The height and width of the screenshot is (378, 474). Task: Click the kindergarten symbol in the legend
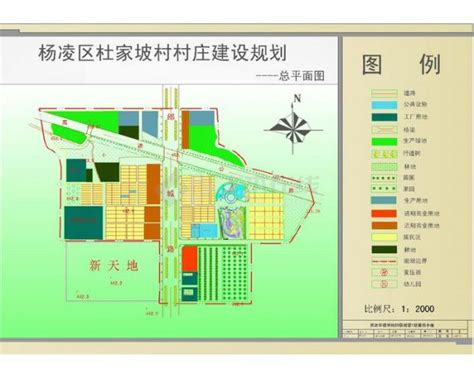pos(384,284)
